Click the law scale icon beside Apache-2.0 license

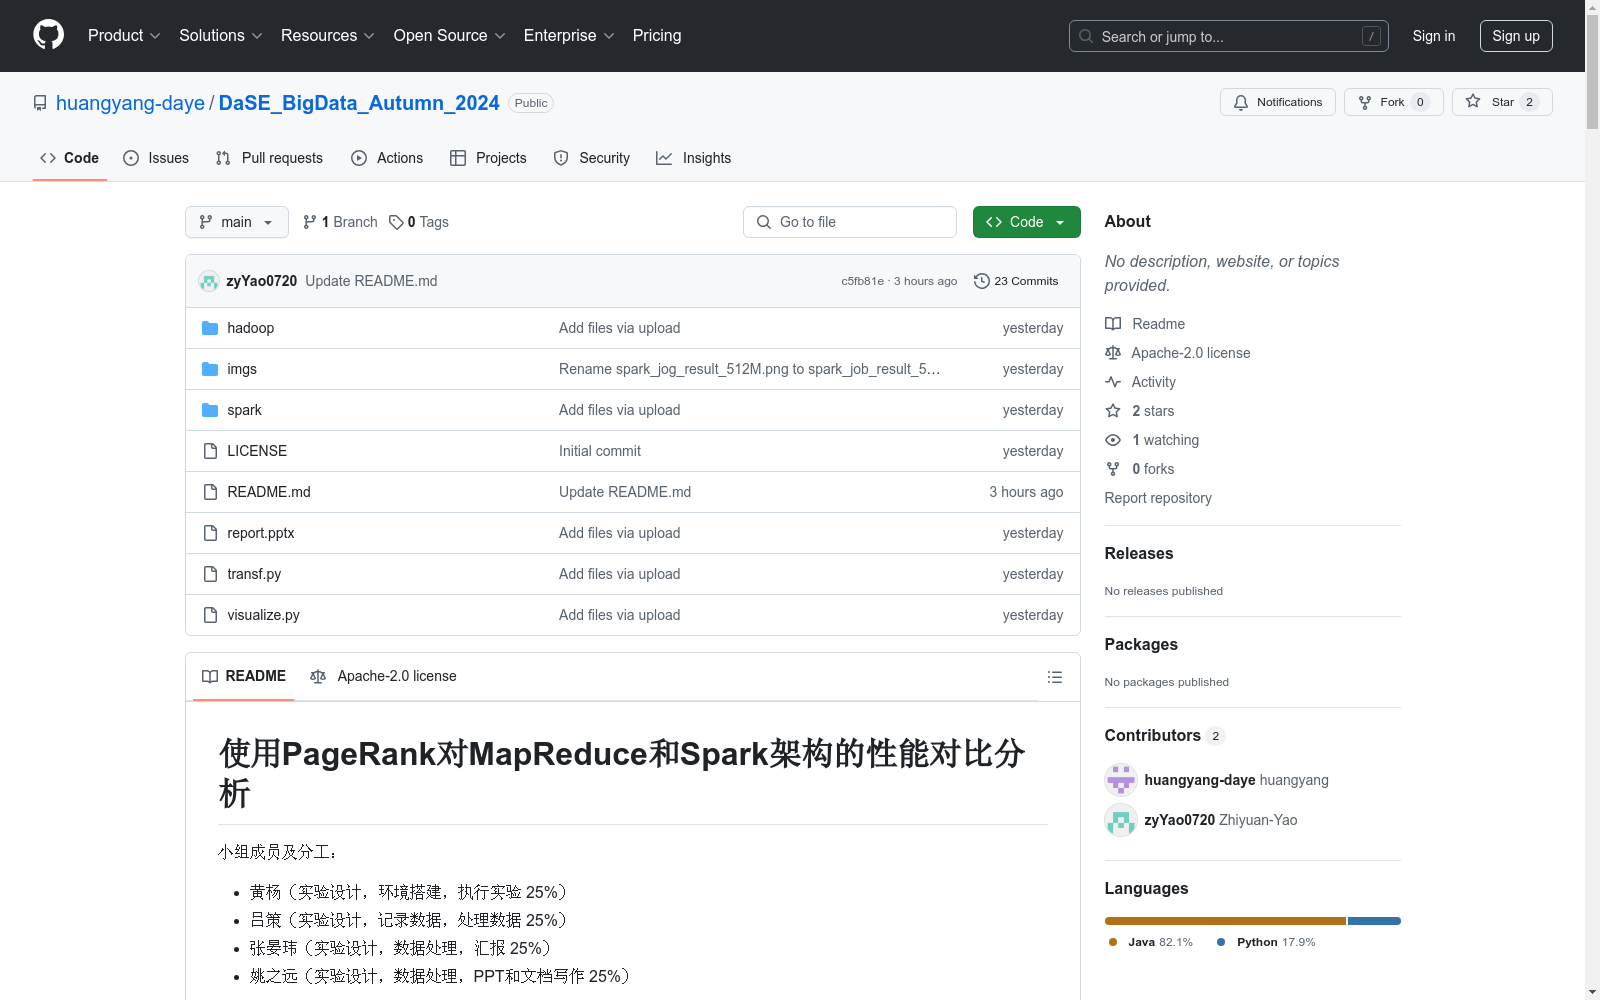[1113, 353]
